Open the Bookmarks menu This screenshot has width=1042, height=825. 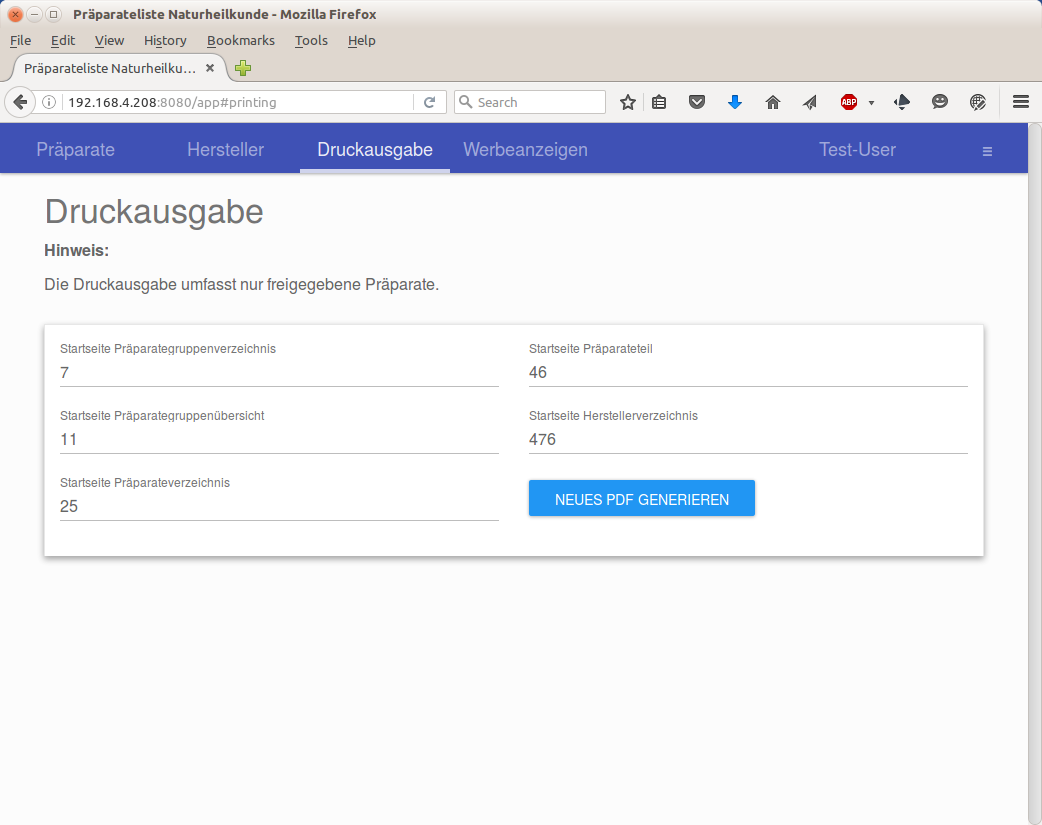click(x=240, y=40)
